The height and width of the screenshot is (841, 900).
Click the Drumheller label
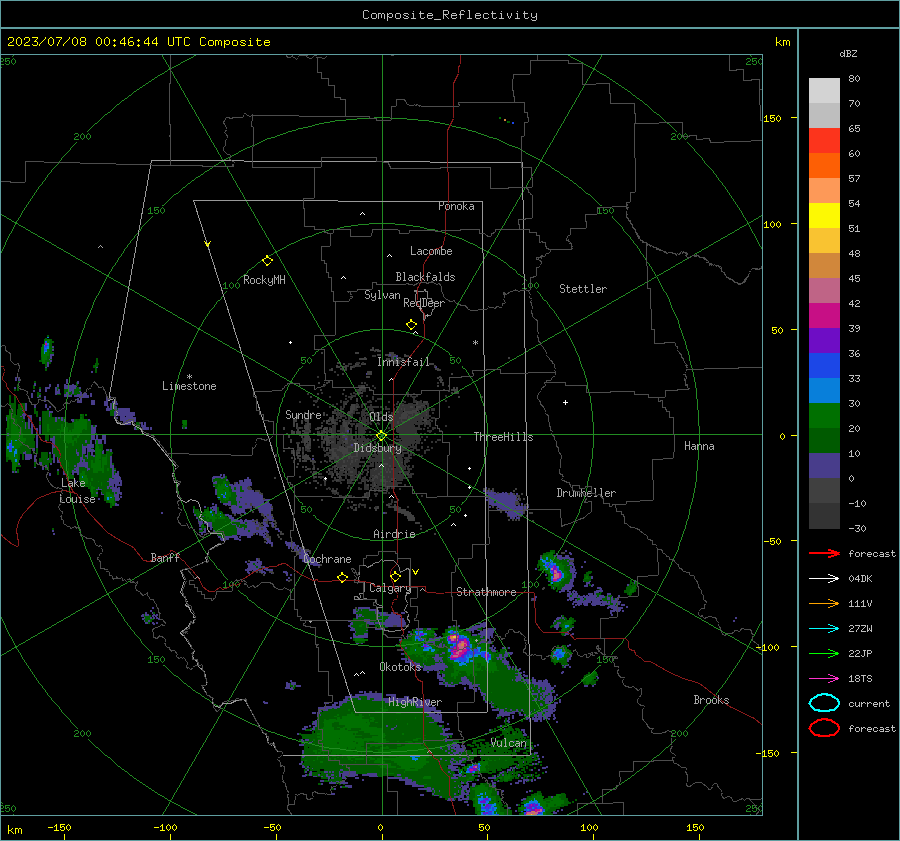point(586,493)
